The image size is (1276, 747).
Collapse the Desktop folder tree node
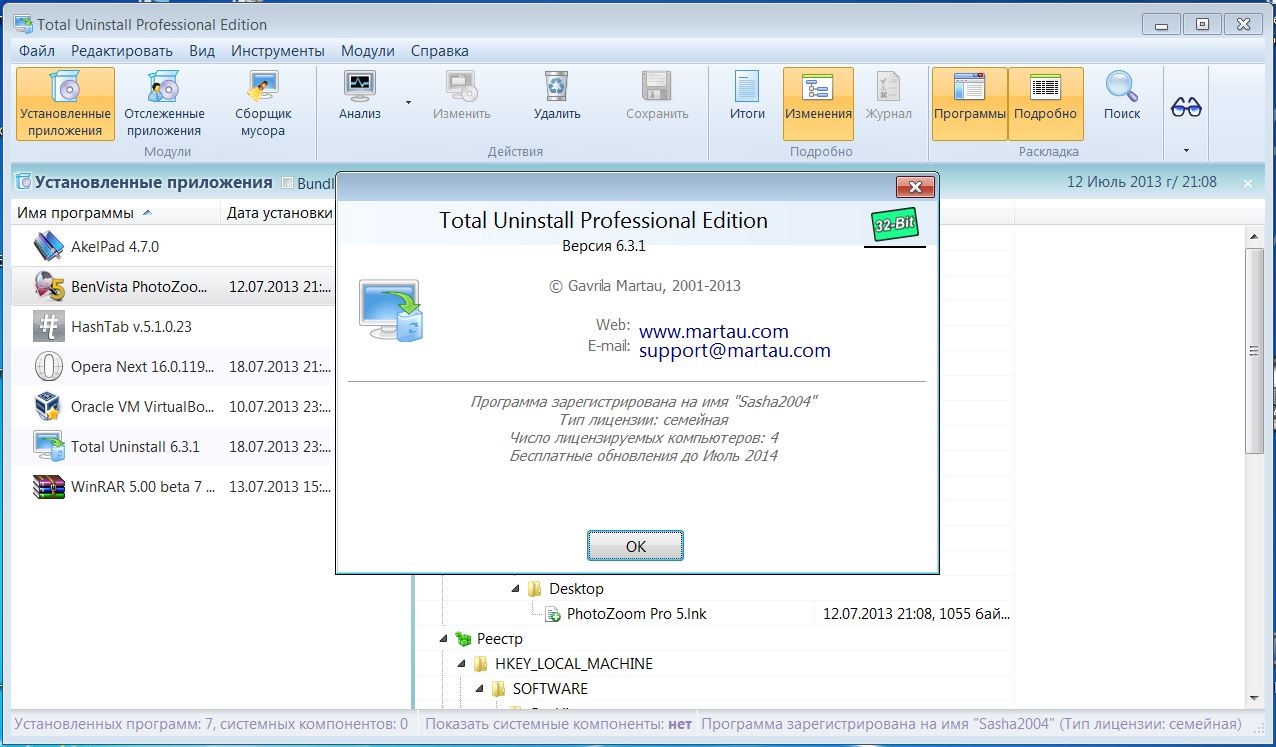point(516,589)
